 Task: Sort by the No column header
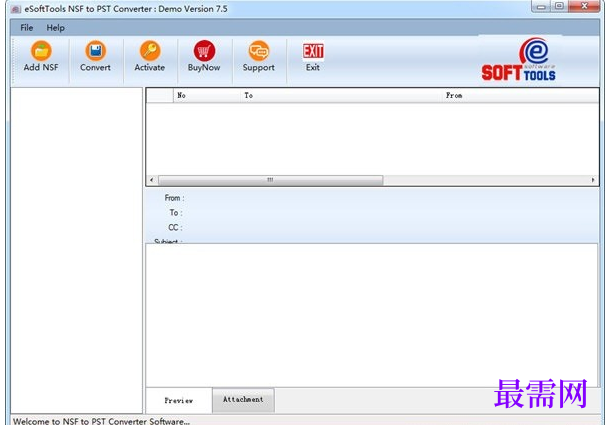(x=206, y=95)
